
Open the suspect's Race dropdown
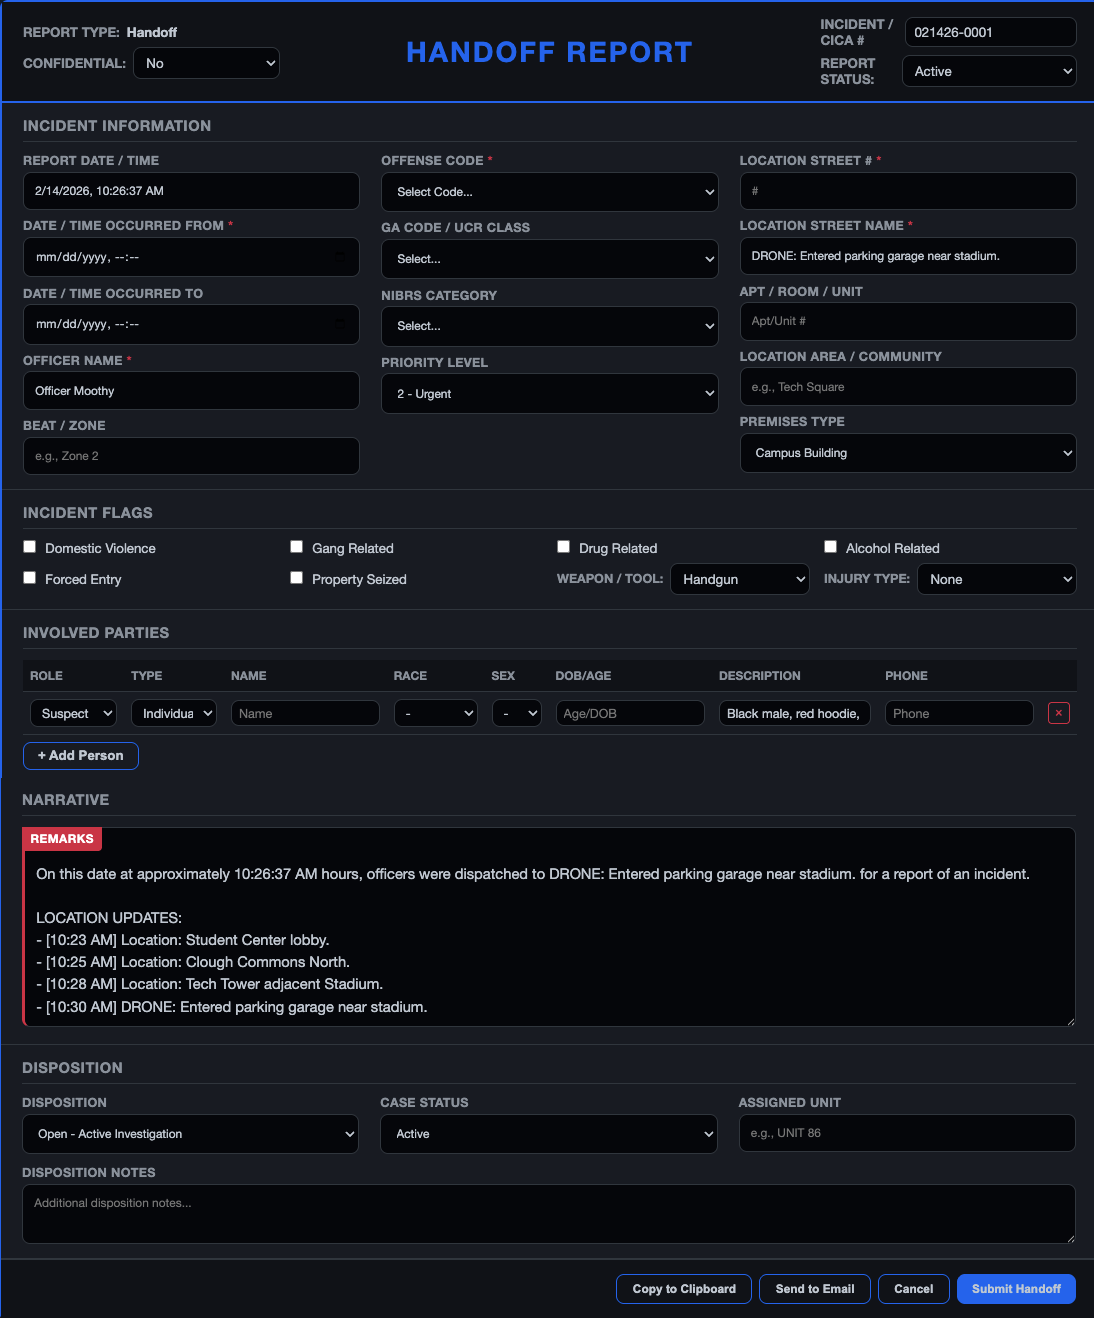(435, 713)
